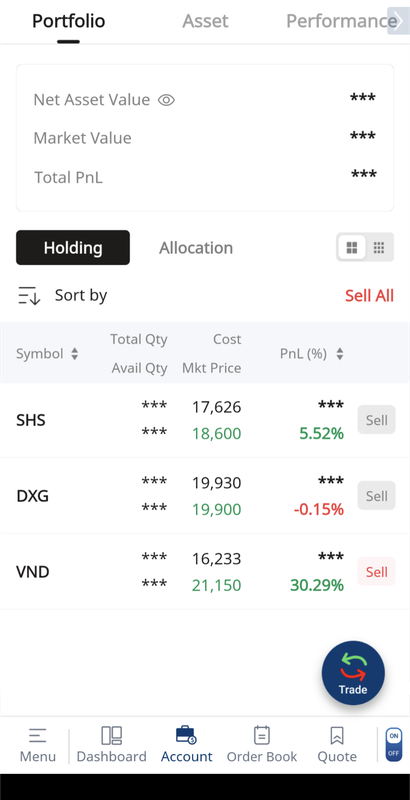Tap the floating Trade button
Image resolution: width=410 pixels, height=800 pixels.
pos(353,673)
